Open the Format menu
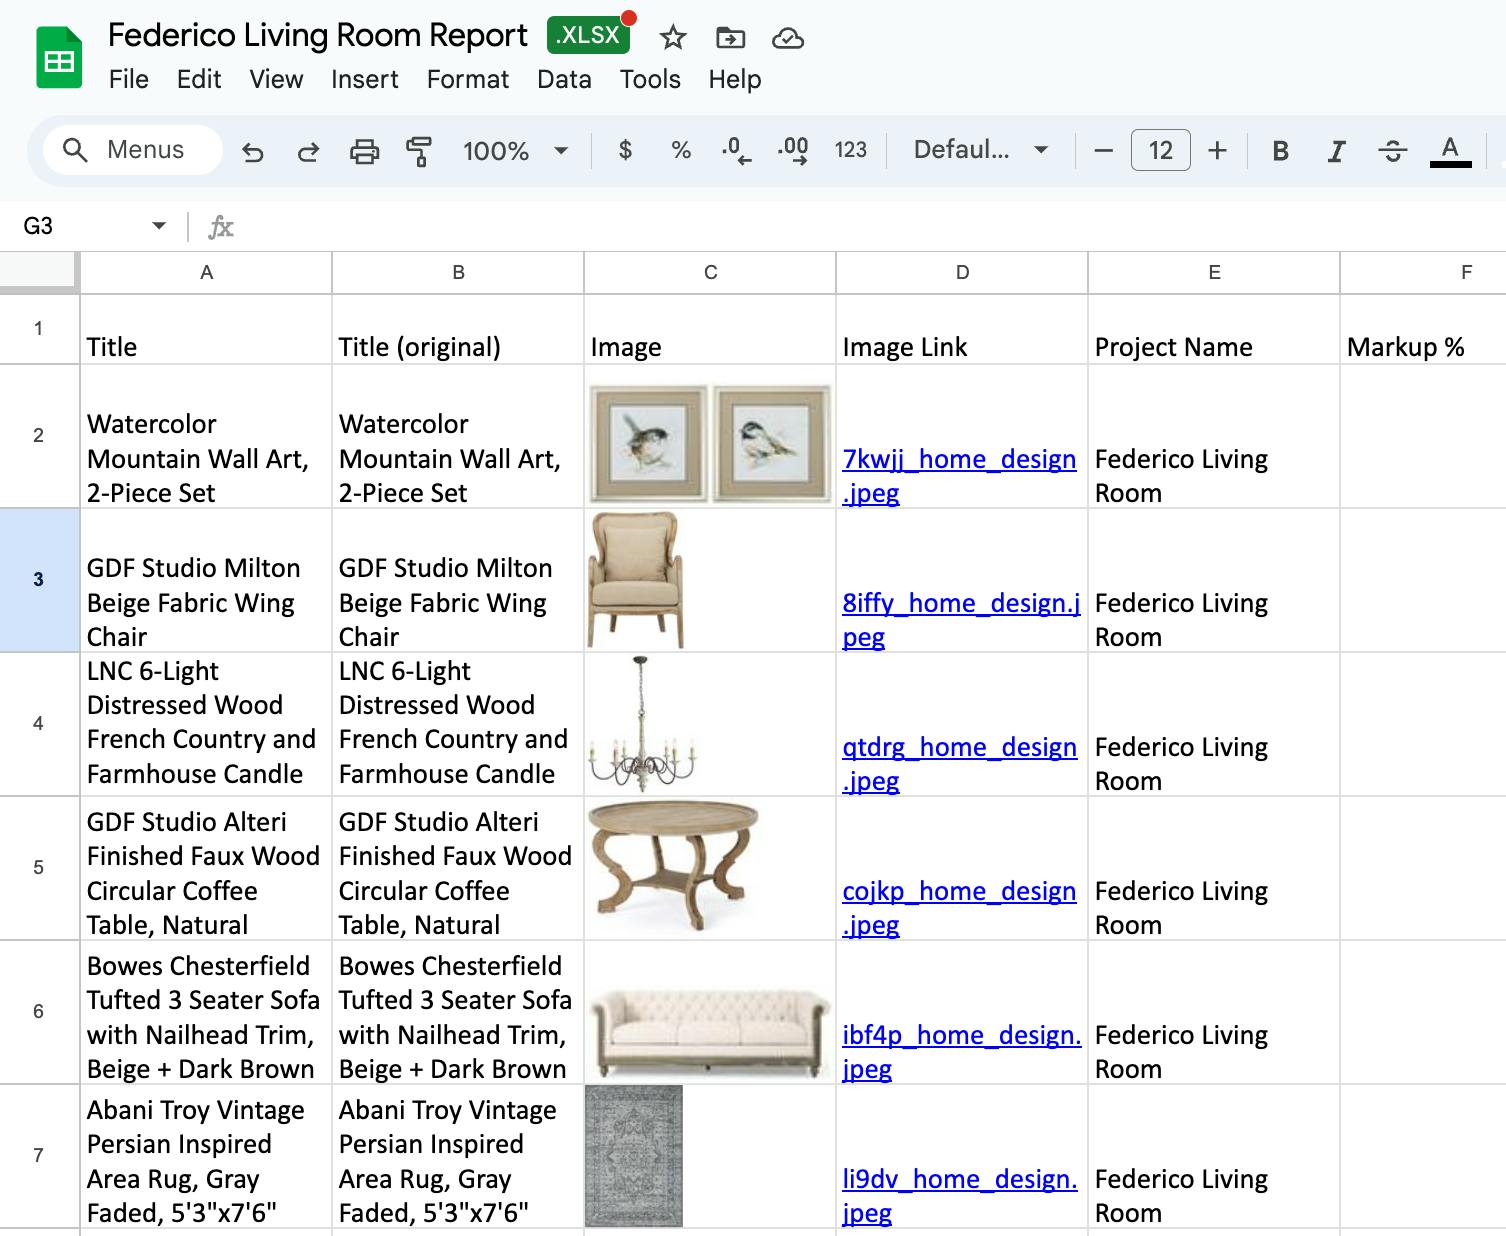Screen dimensions: 1506x1236 coord(468,79)
